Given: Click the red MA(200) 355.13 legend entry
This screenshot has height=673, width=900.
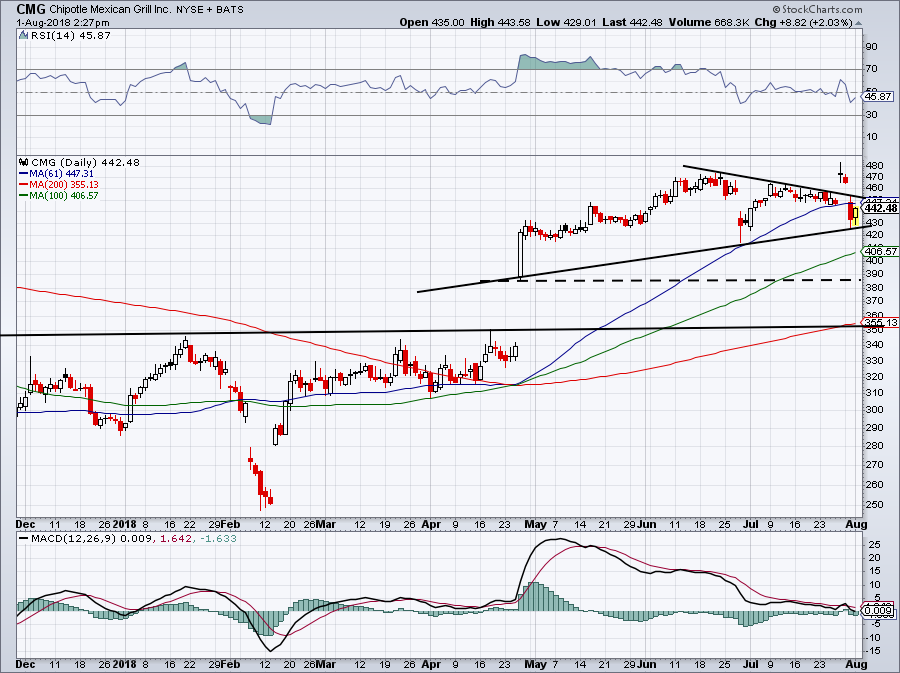Looking at the screenshot, I should point(59,184).
